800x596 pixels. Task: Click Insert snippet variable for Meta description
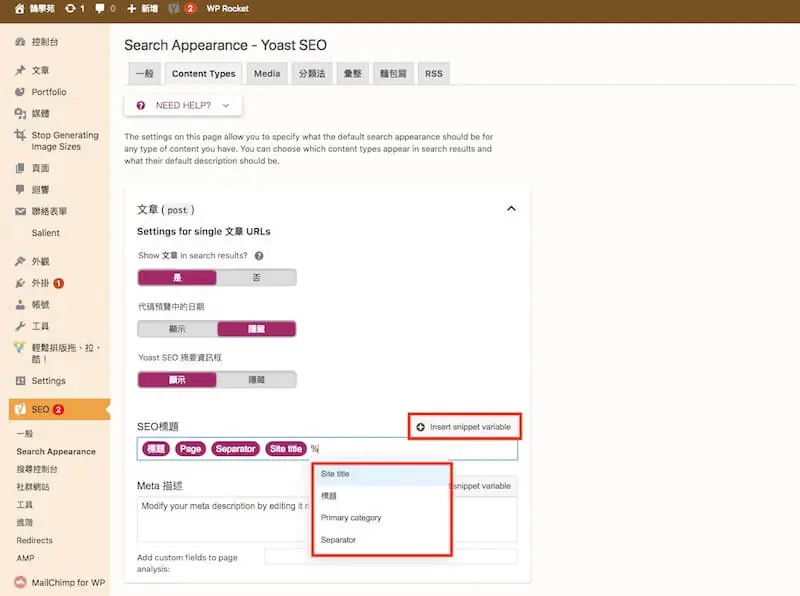pos(482,486)
